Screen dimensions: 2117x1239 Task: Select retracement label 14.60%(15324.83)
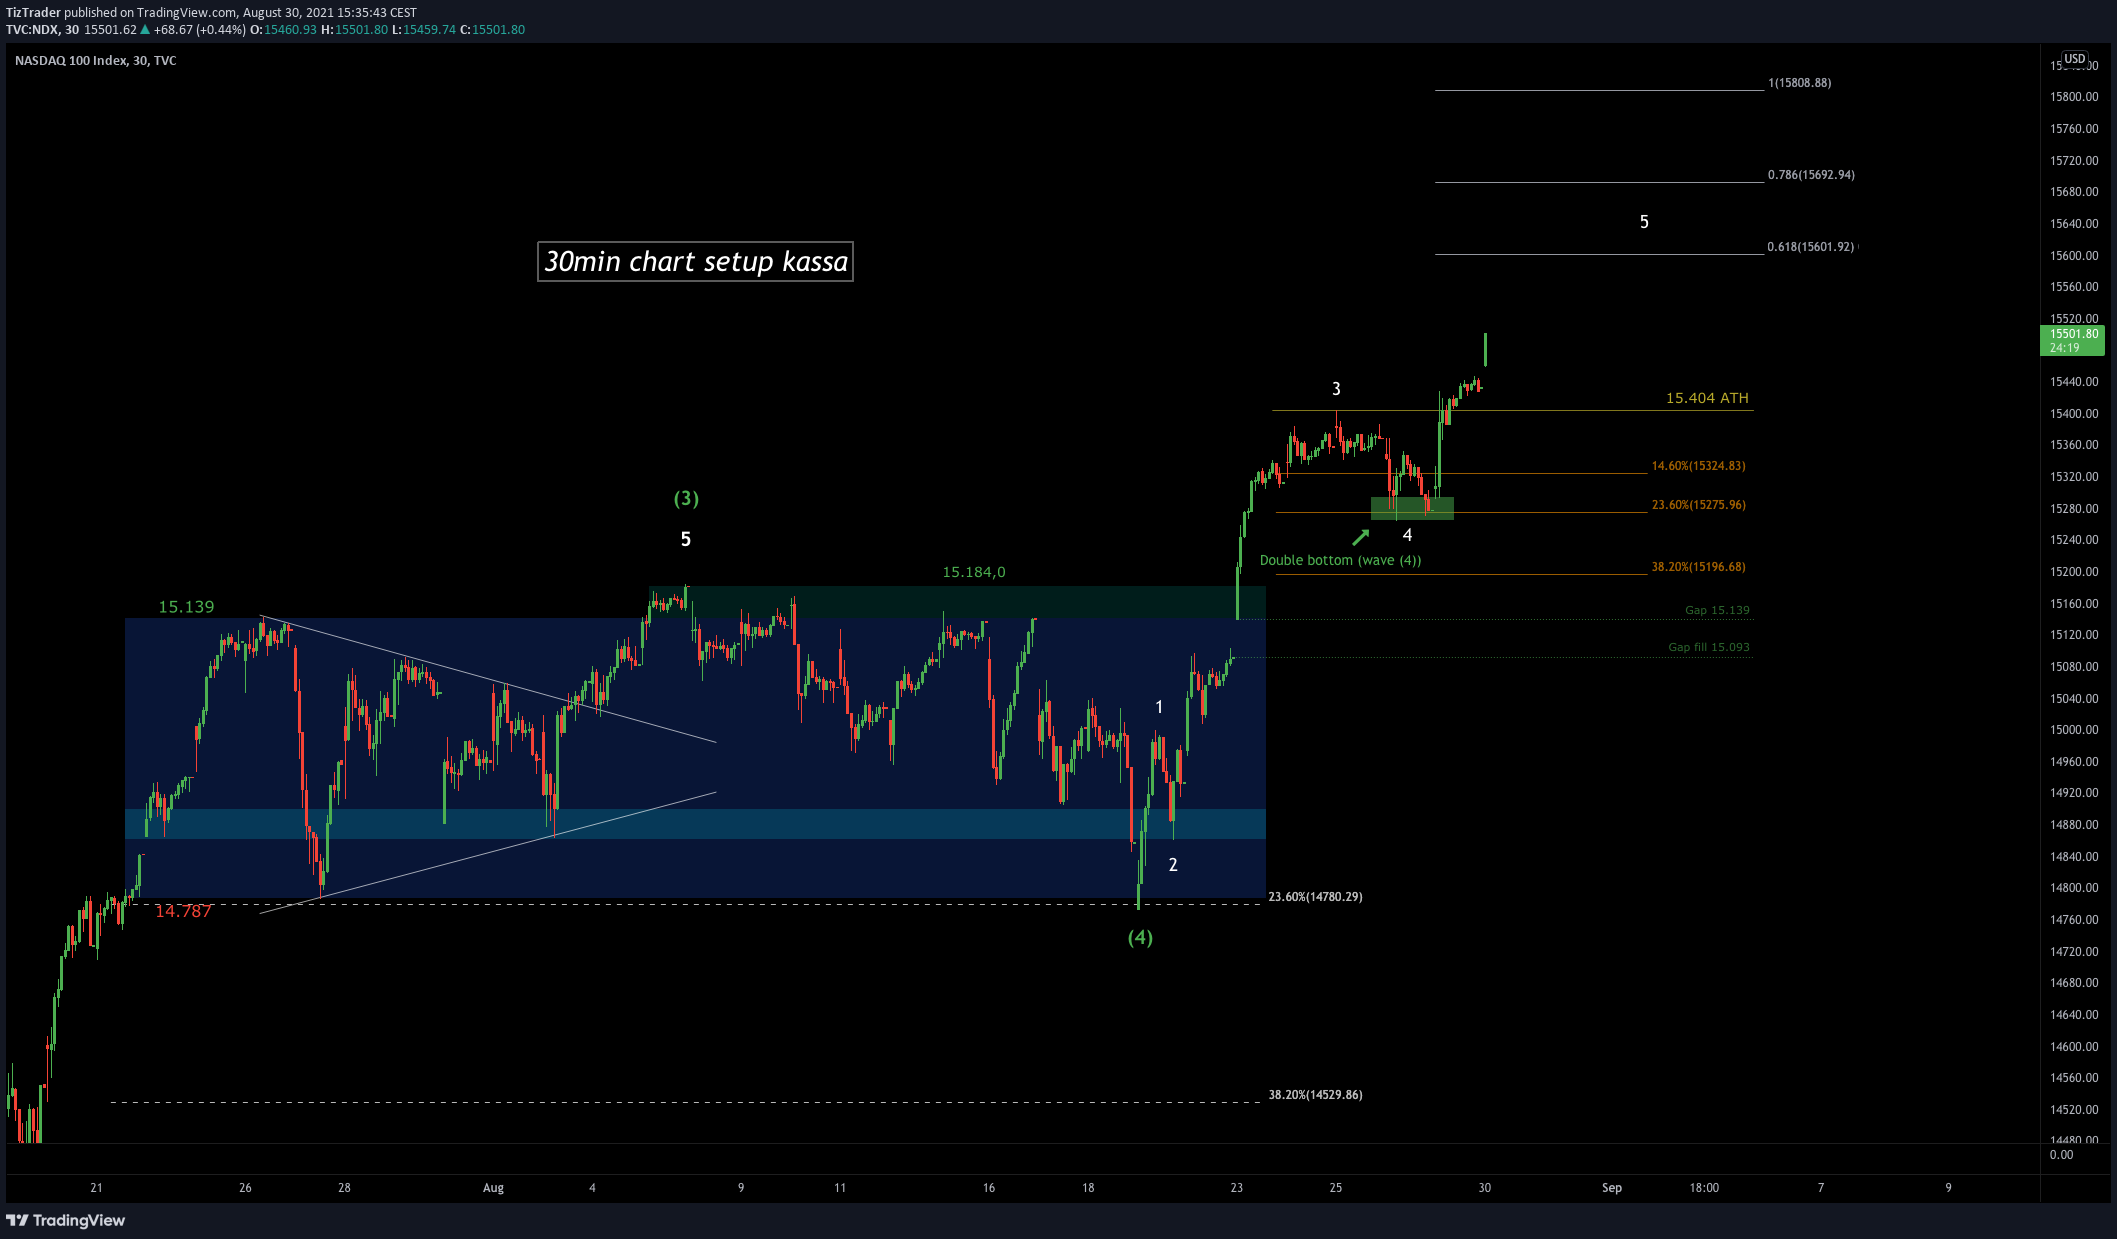pyautogui.click(x=1698, y=466)
